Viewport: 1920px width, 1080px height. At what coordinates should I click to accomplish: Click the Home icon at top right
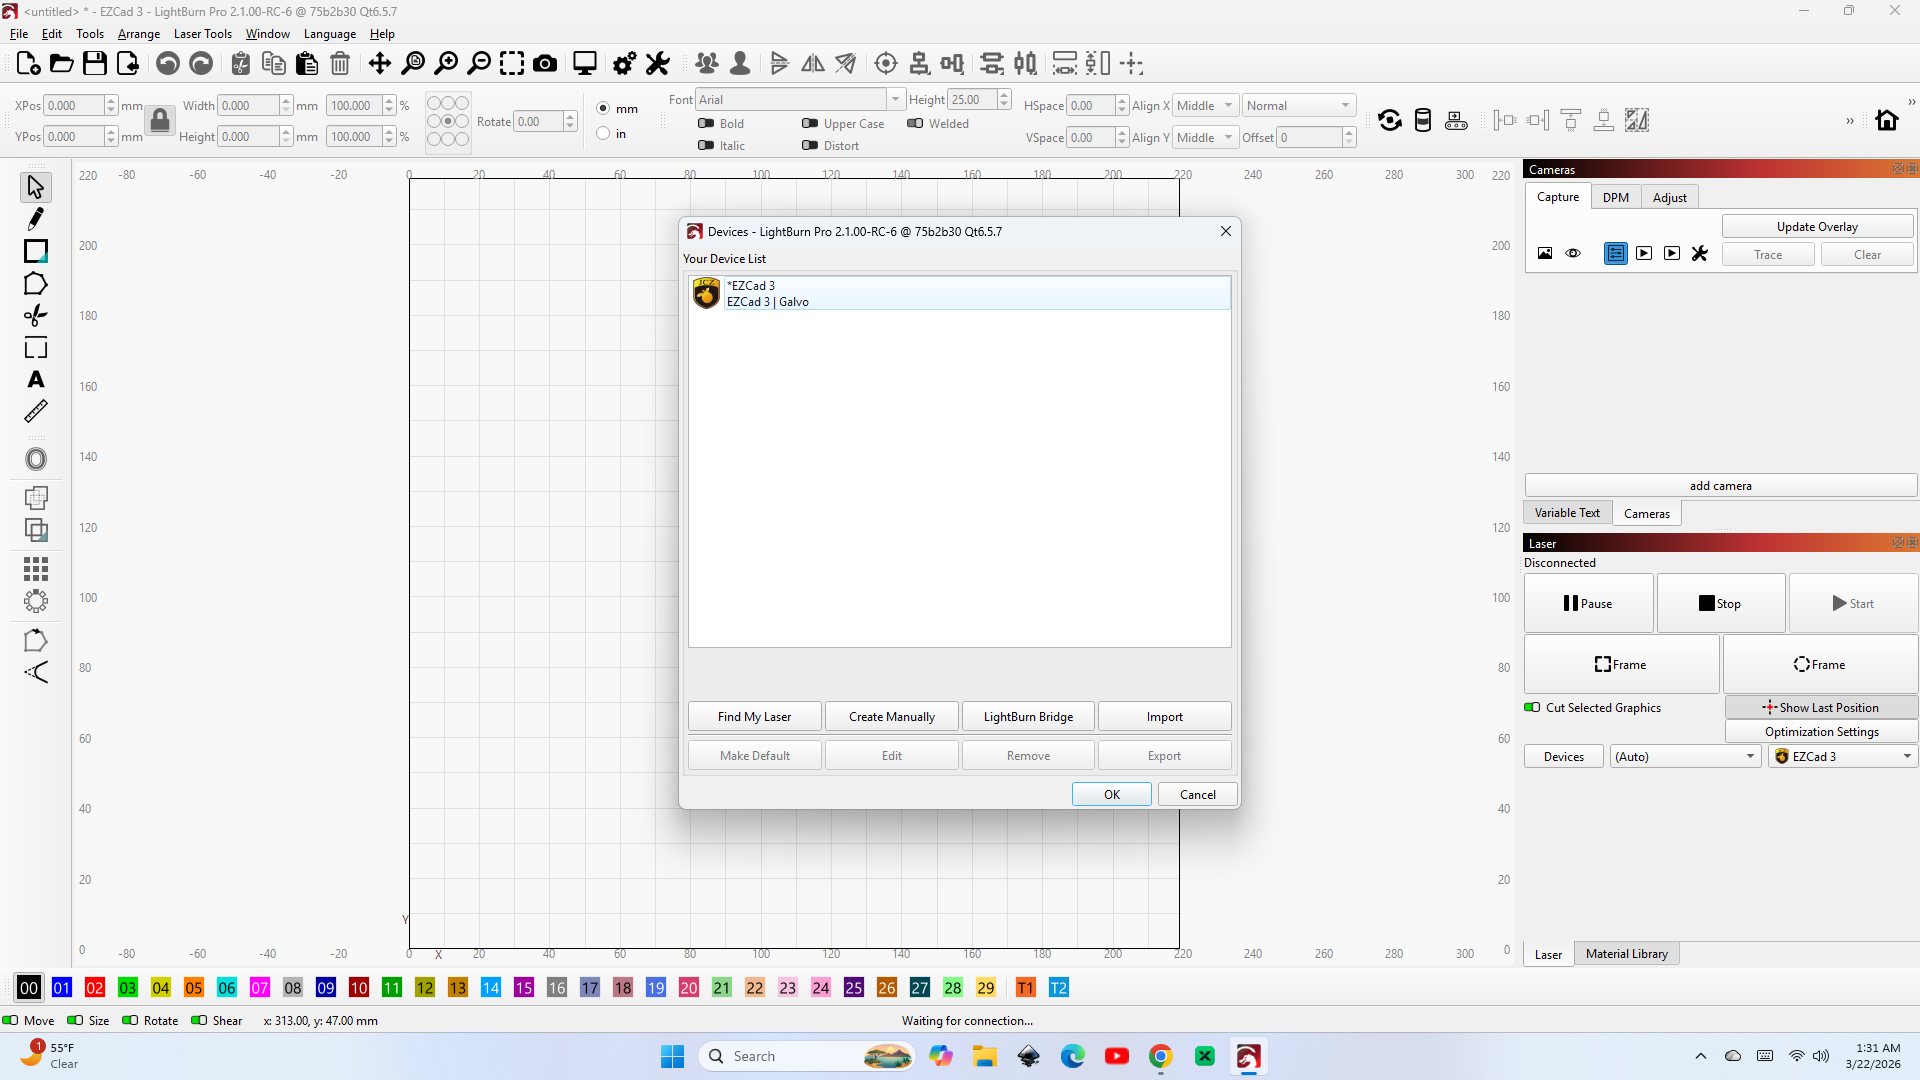pyautogui.click(x=1887, y=120)
